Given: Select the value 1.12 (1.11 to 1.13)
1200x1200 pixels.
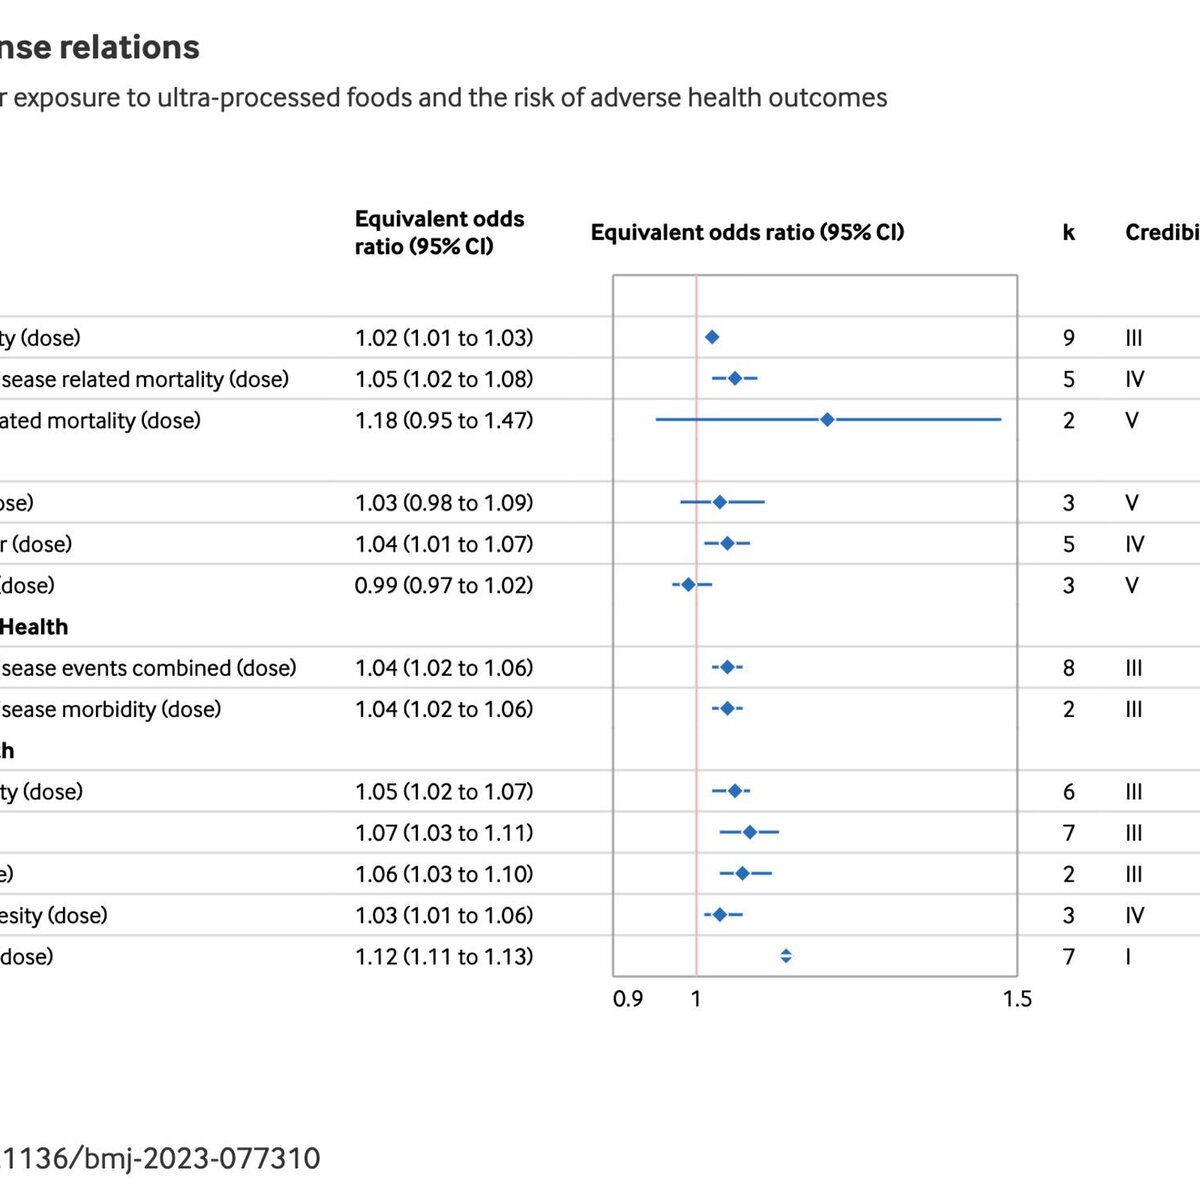Looking at the screenshot, I should 444,957.
